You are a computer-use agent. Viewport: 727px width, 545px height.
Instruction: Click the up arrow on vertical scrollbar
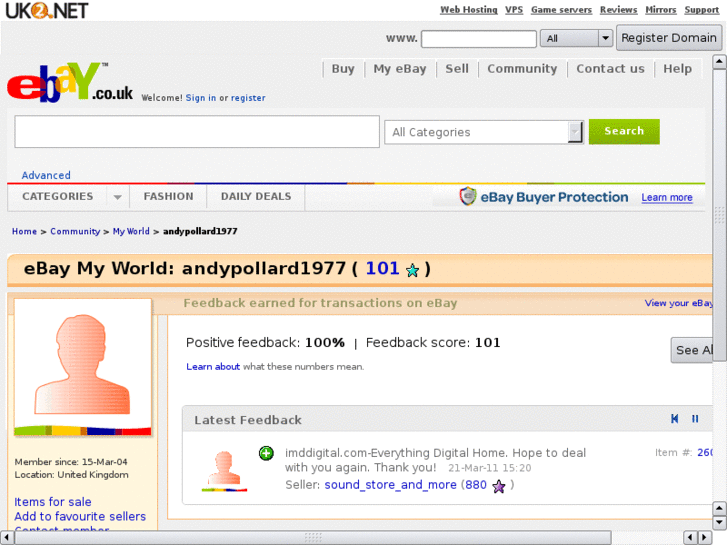(x=719, y=62)
